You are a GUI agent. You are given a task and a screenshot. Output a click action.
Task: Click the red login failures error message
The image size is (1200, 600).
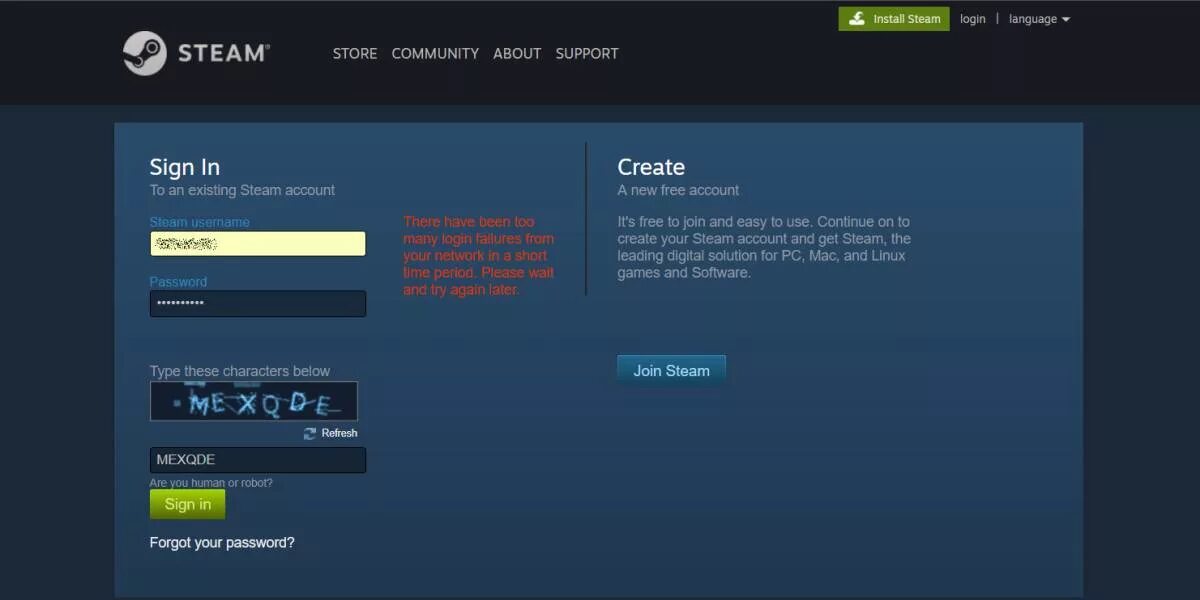[479, 256]
